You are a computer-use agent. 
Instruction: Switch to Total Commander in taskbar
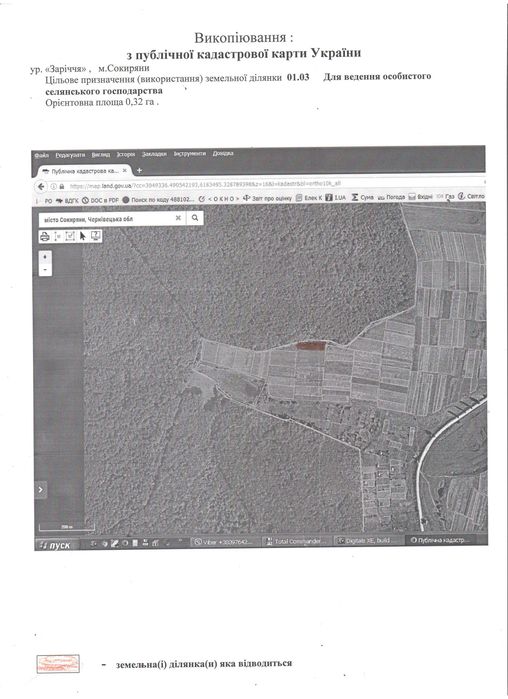(x=295, y=541)
